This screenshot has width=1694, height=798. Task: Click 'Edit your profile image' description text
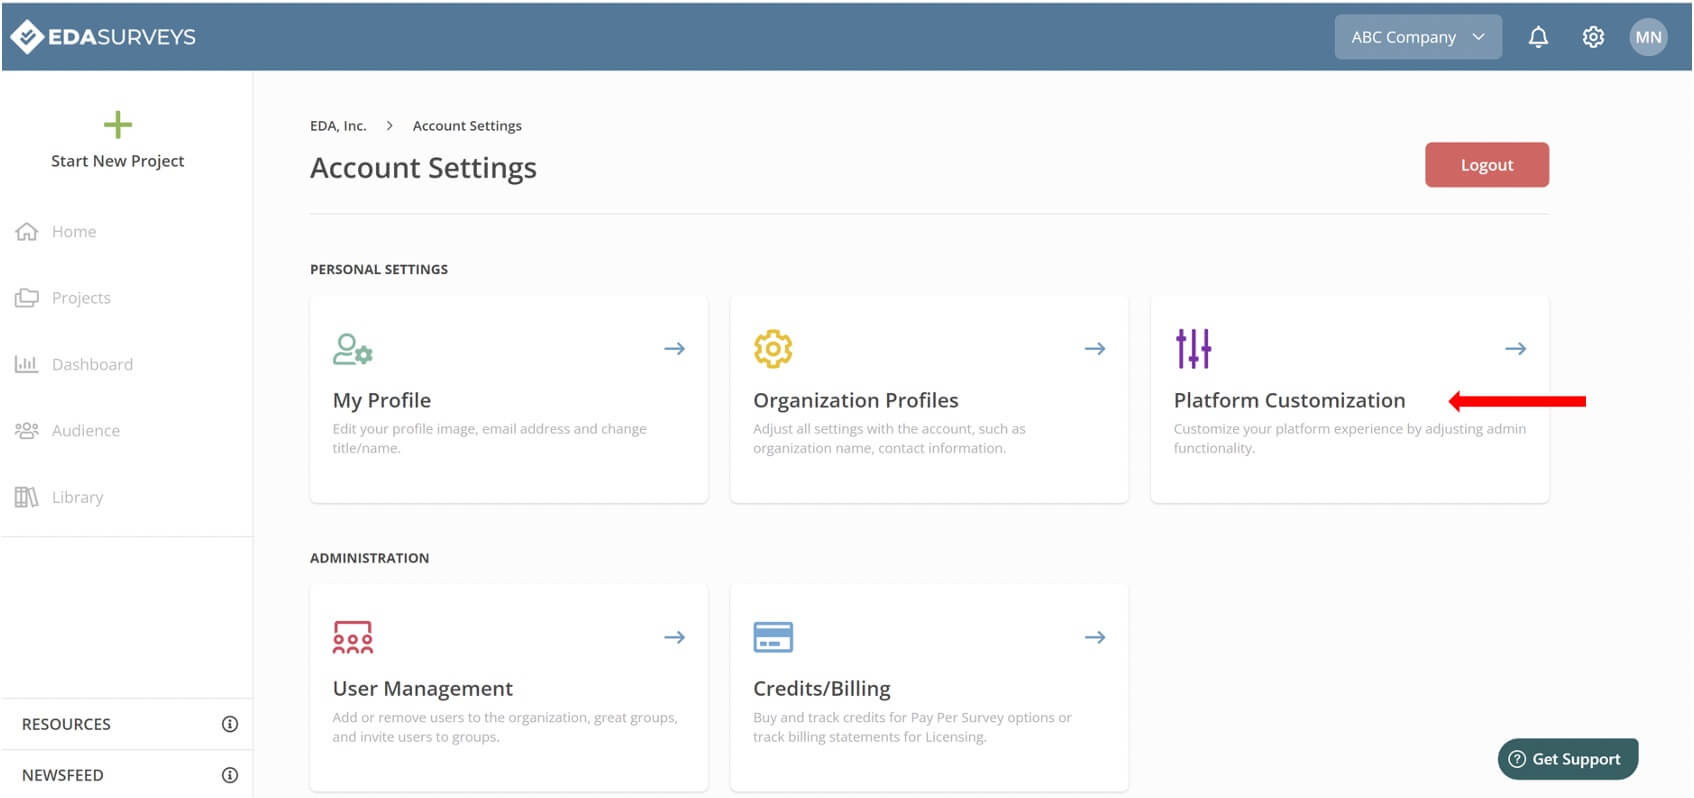(x=490, y=438)
